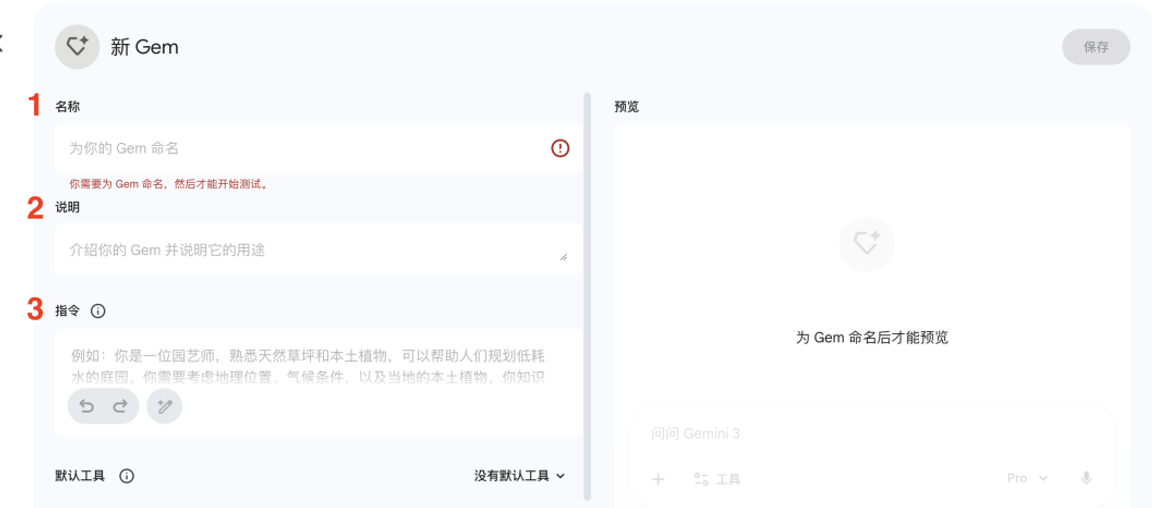Click the 名称 field label
The height and width of the screenshot is (508, 1156).
coord(68,107)
